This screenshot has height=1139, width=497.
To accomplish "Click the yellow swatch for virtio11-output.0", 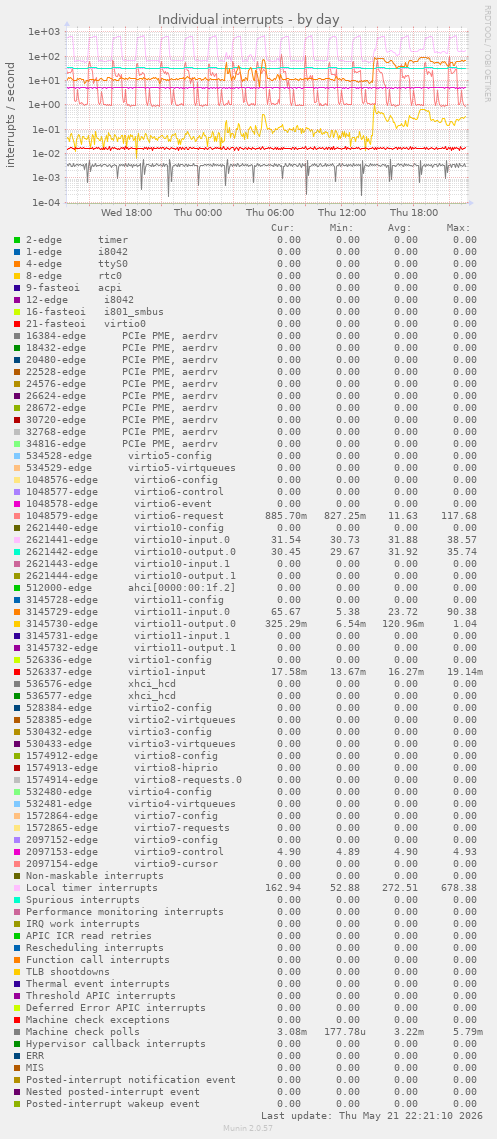I will [x=17, y=624].
